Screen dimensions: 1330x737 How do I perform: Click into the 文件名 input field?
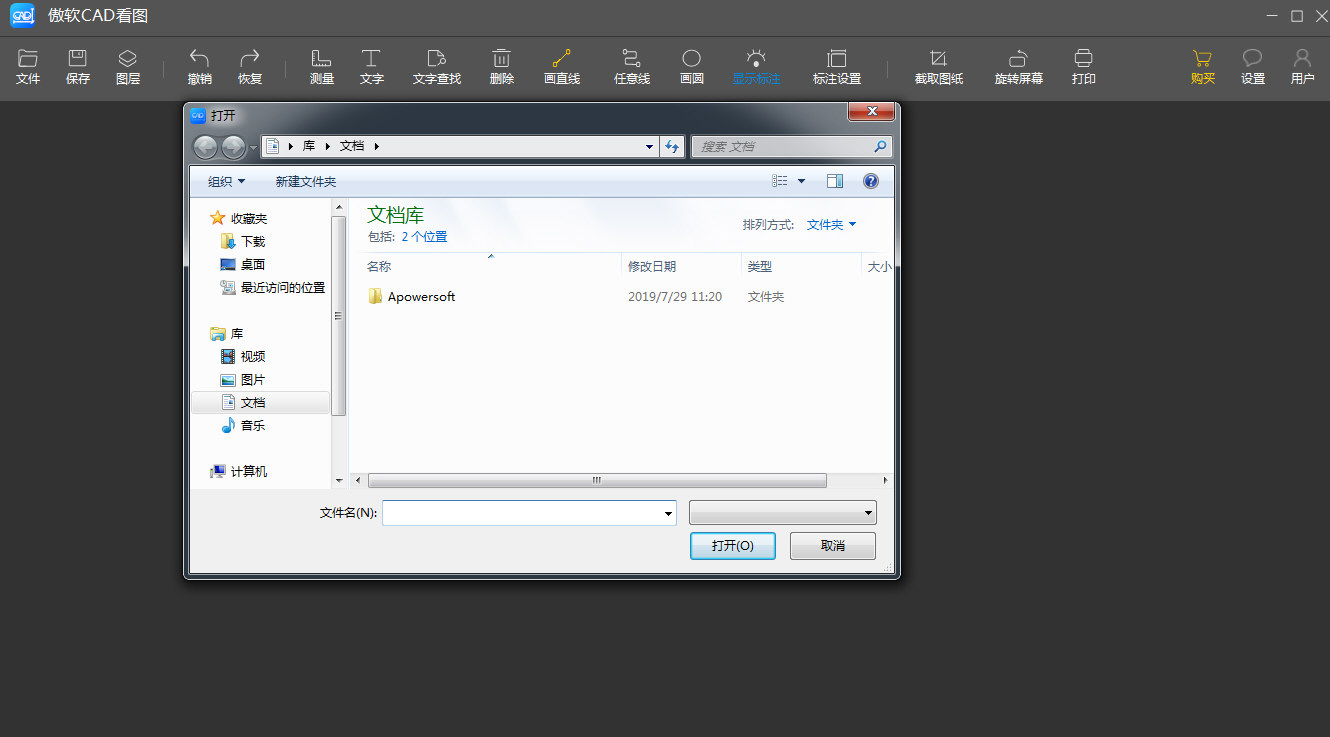[x=522, y=513]
